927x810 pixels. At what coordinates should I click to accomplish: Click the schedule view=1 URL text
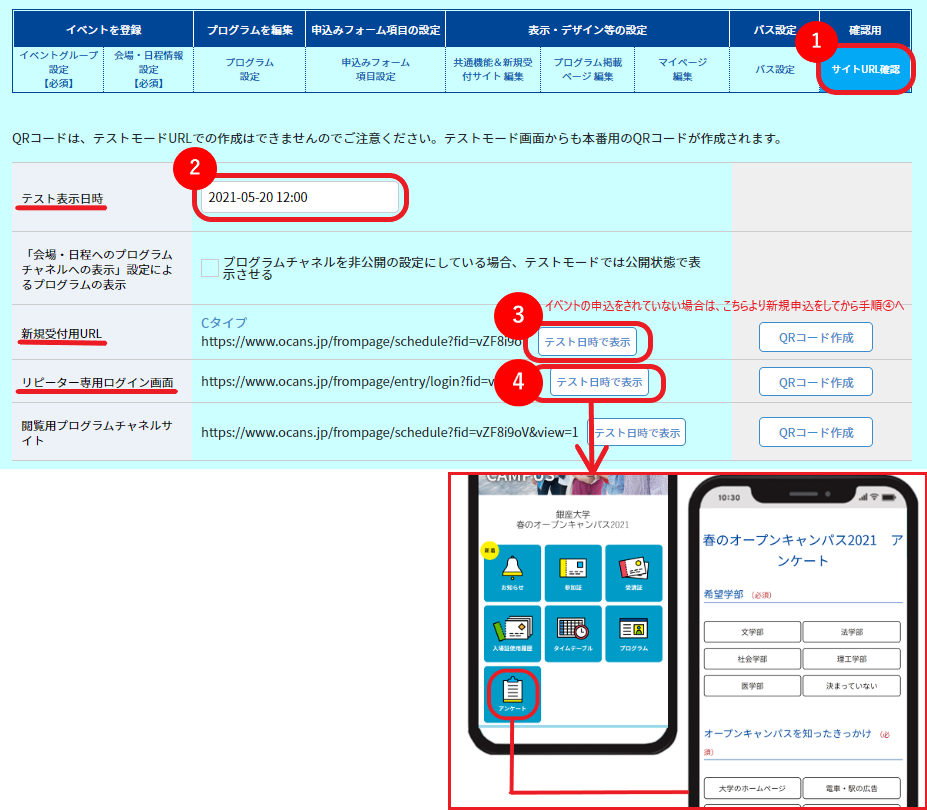(390, 432)
